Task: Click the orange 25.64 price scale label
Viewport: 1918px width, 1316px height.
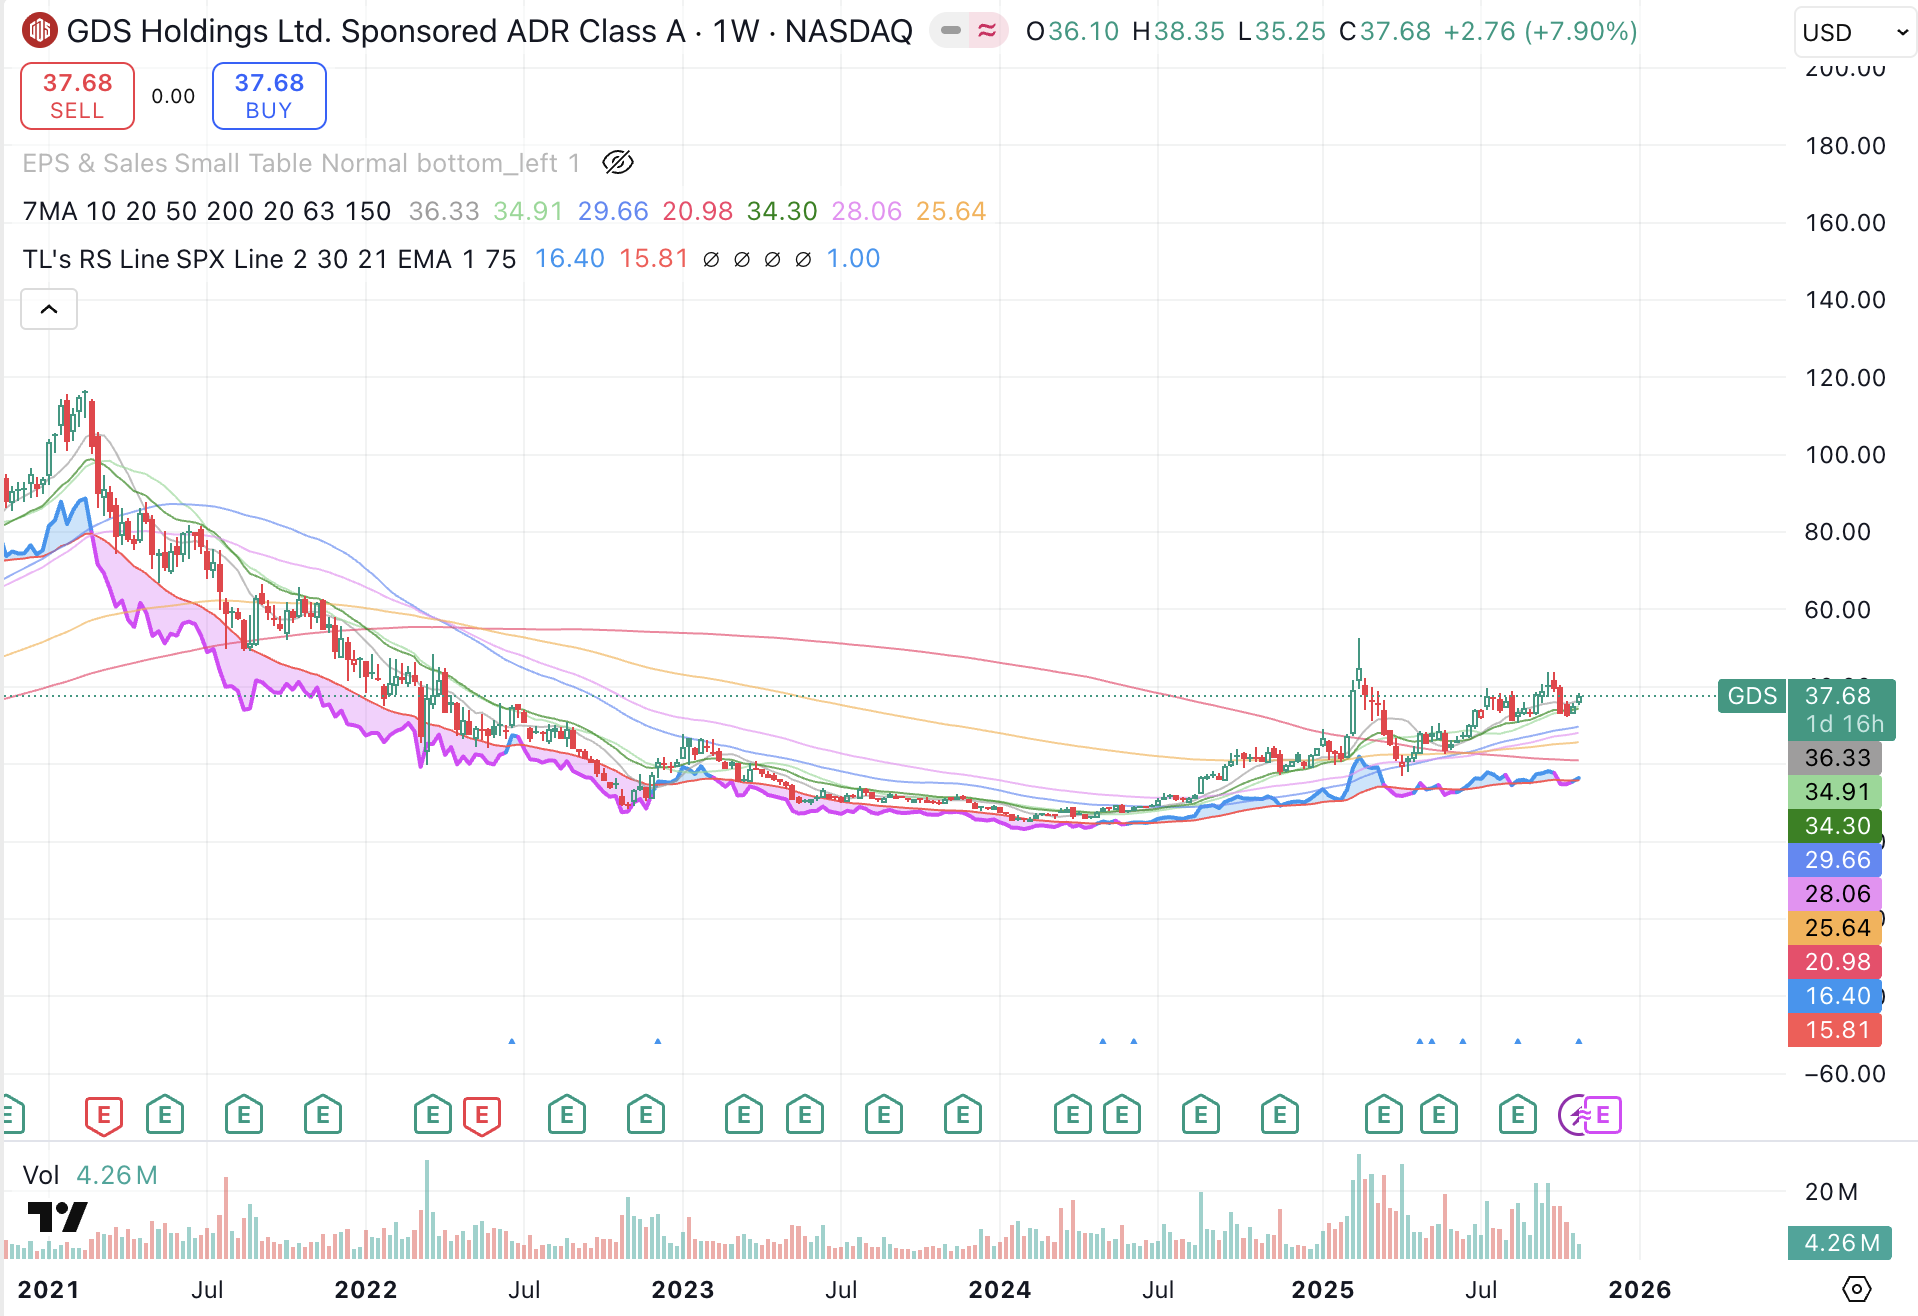Action: (1836, 928)
